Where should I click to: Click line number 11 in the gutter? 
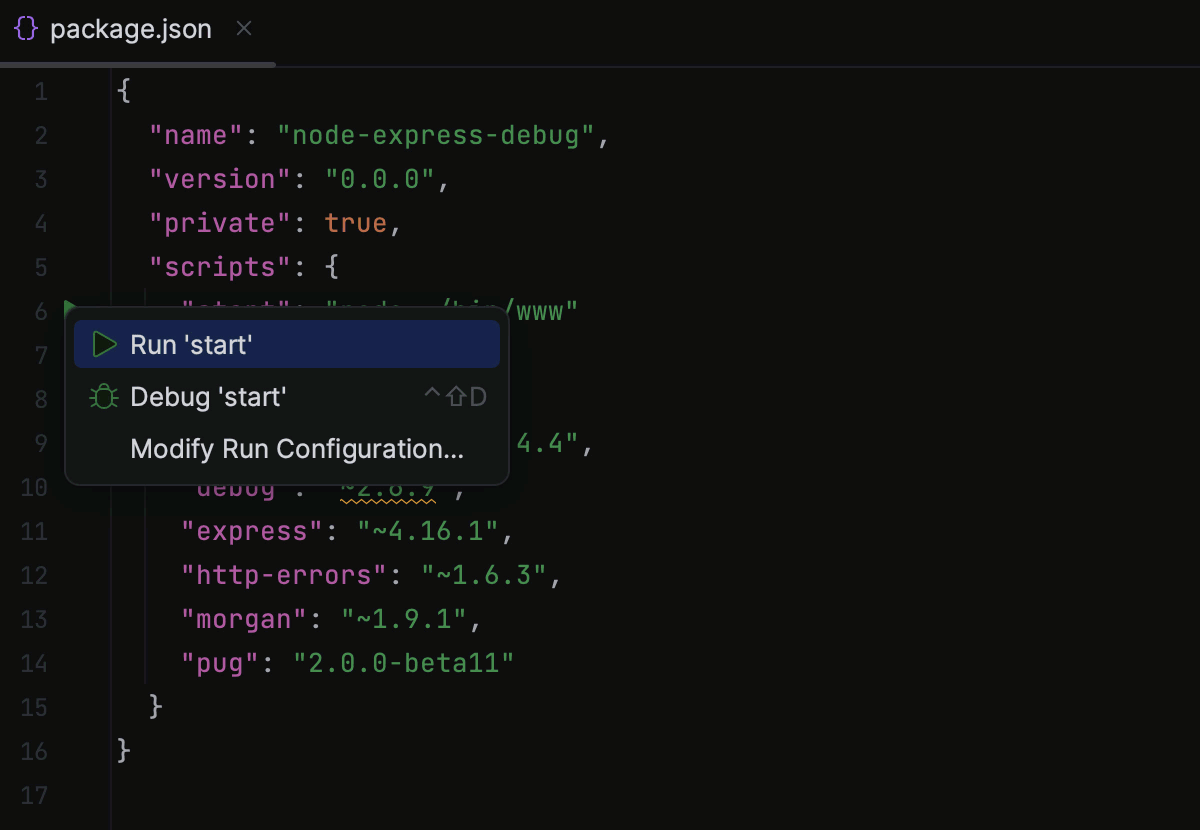33,531
